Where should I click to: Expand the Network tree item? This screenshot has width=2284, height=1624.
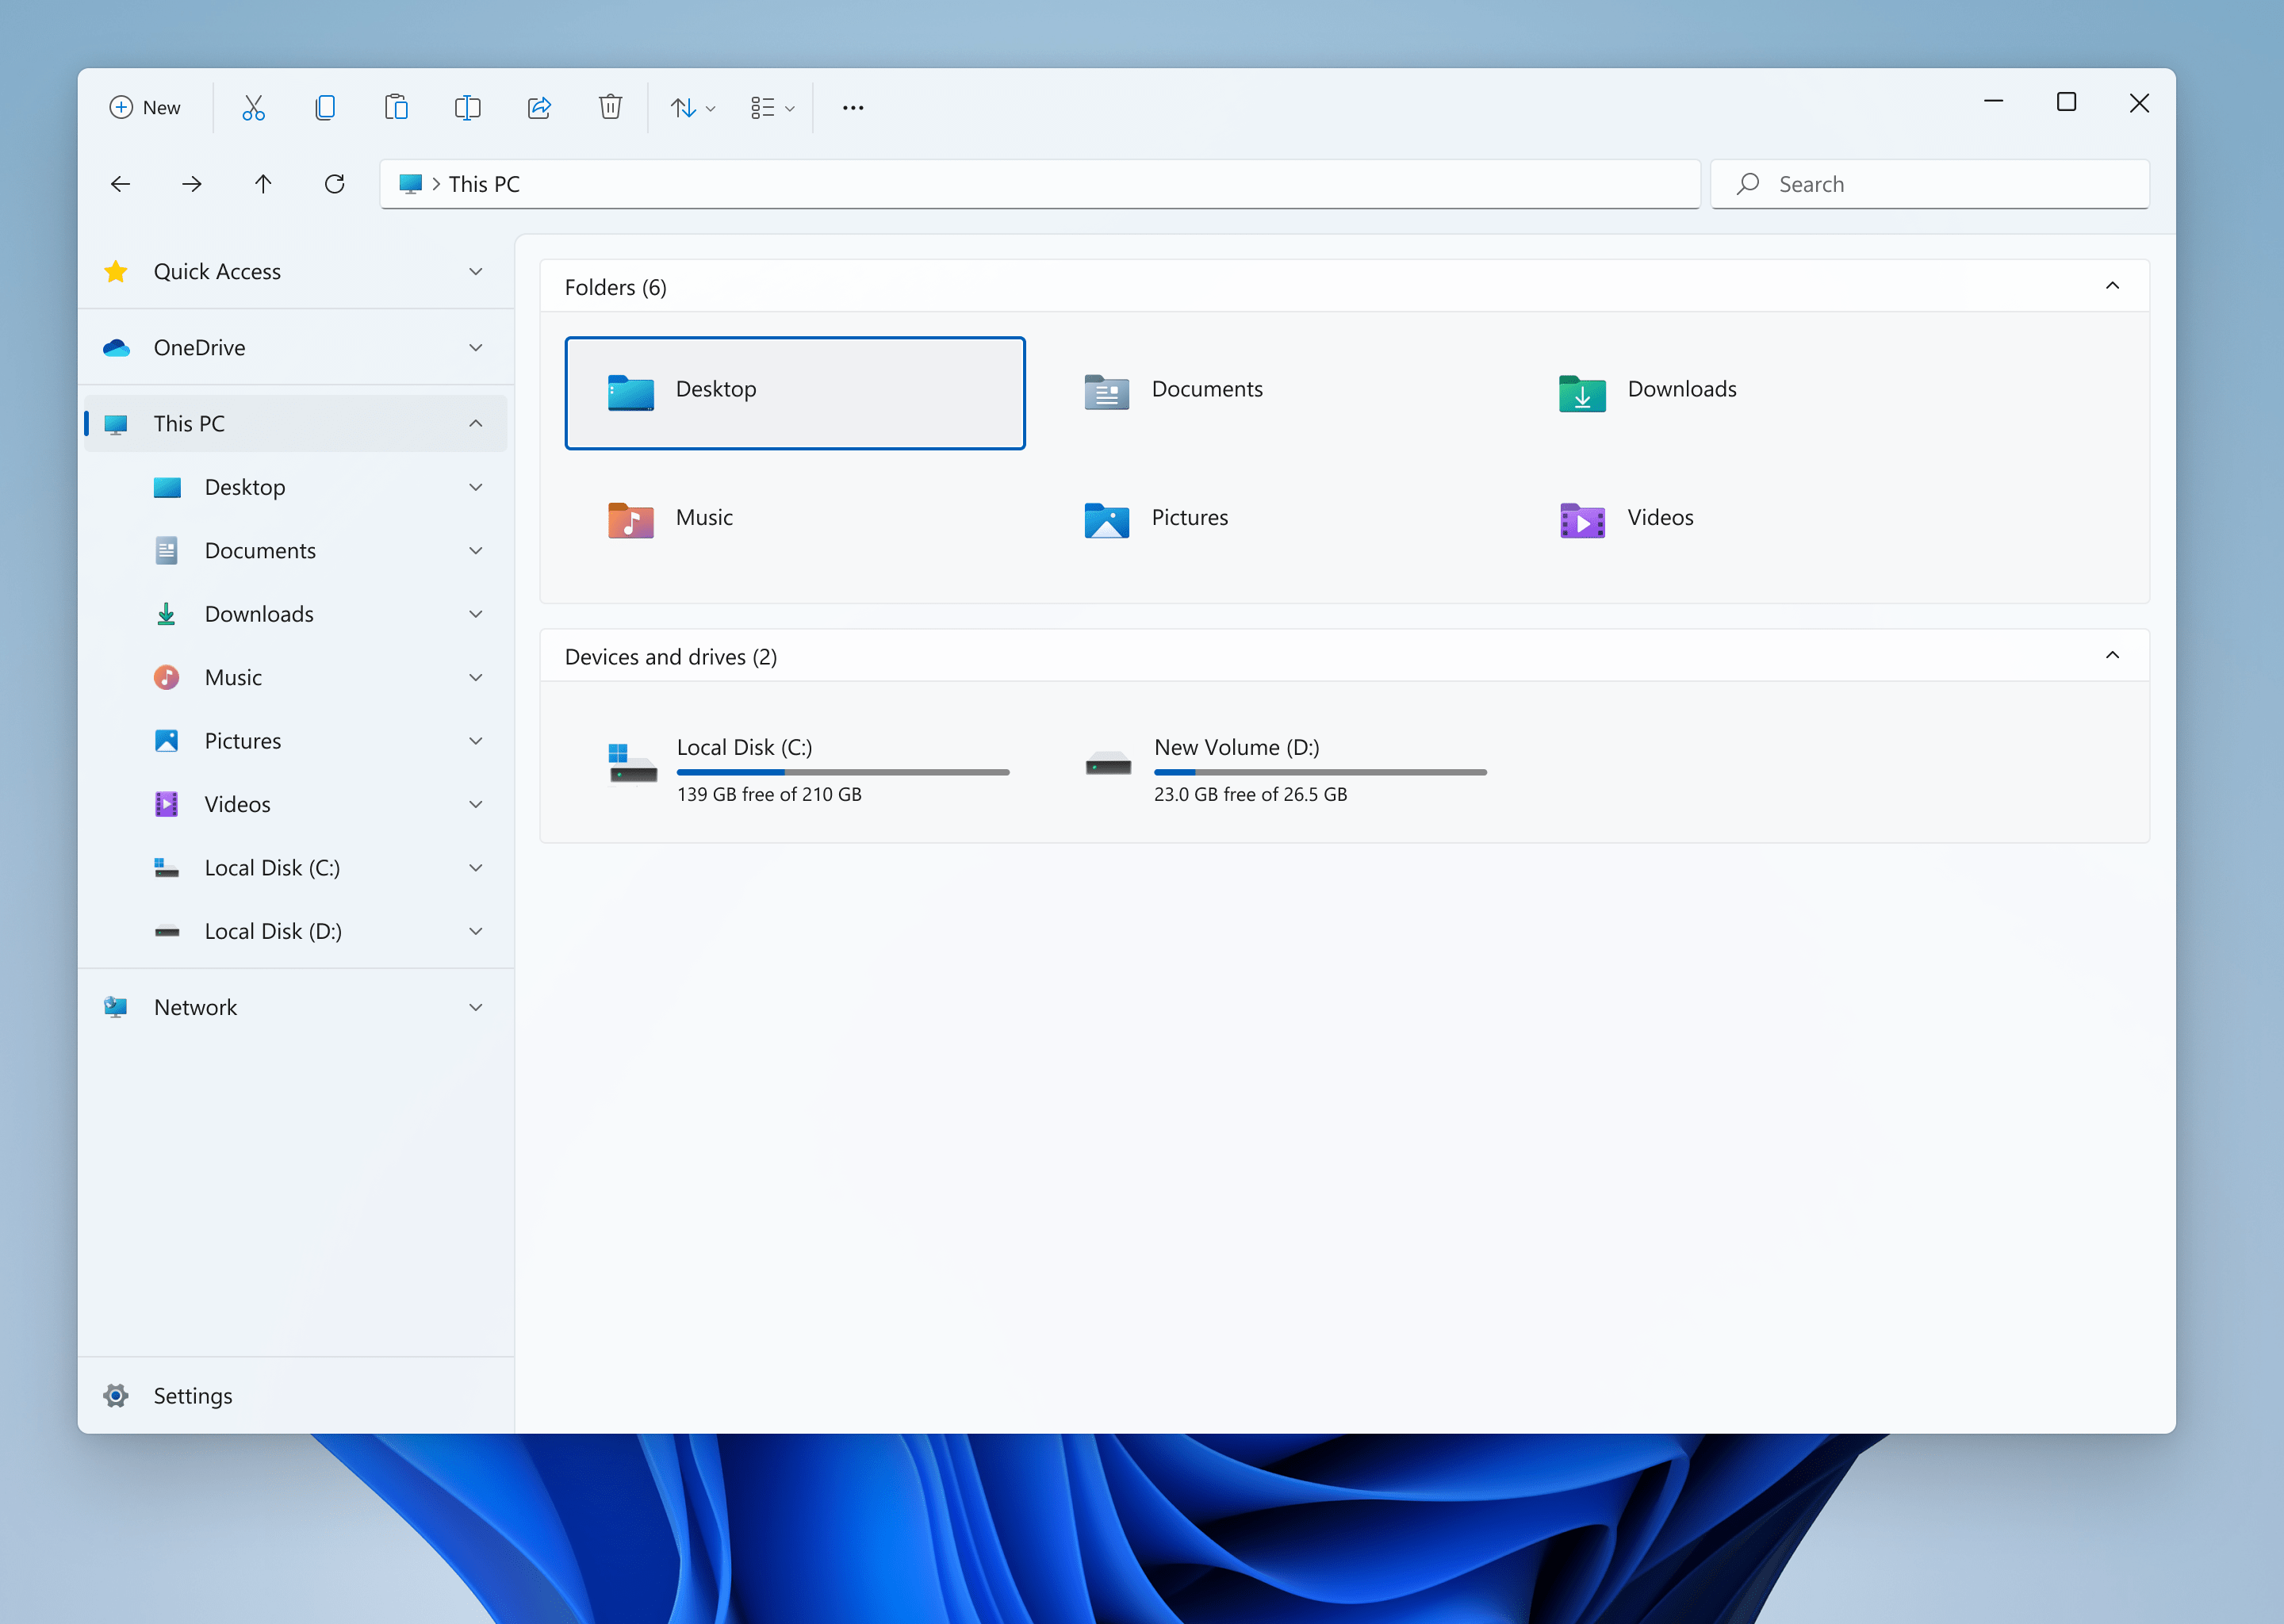click(476, 1007)
